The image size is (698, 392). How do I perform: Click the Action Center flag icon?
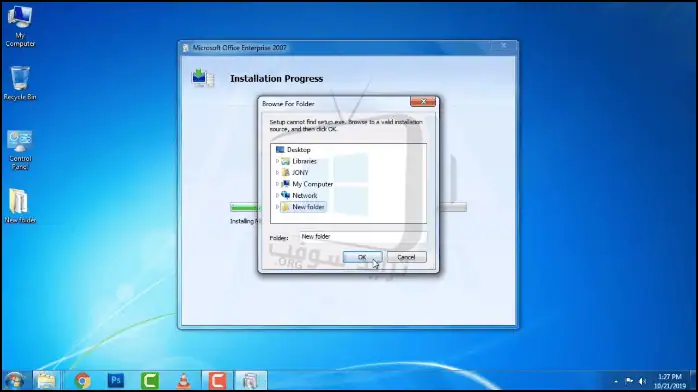(629, 381)
